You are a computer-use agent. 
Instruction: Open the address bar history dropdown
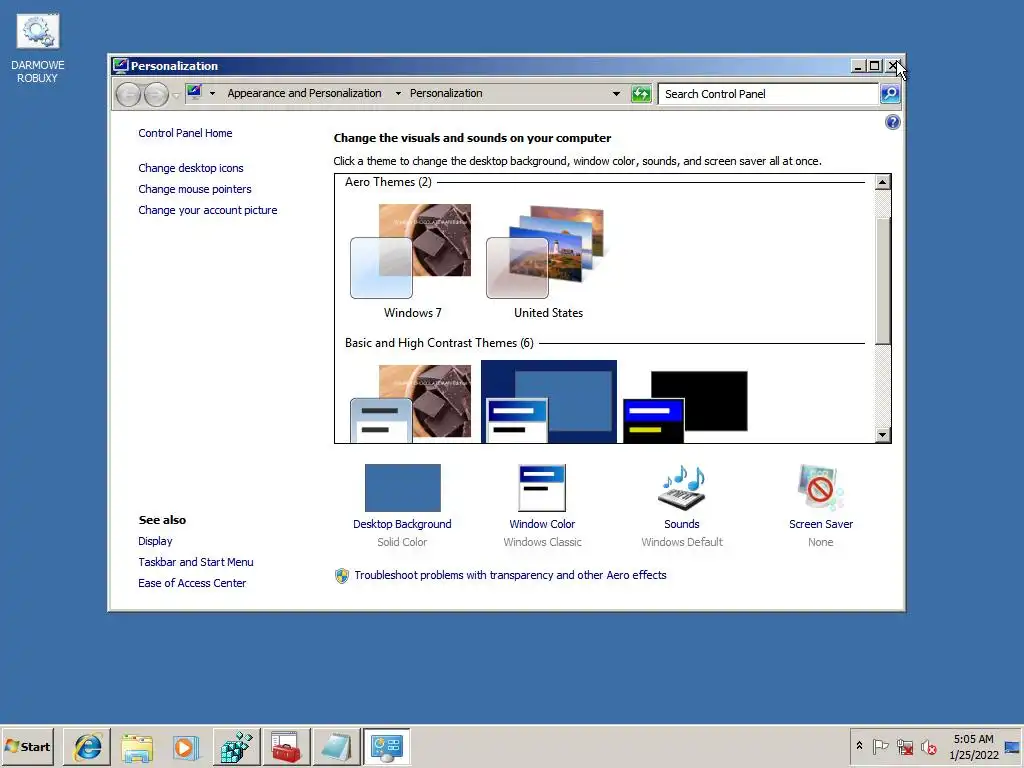coord(616,93)
